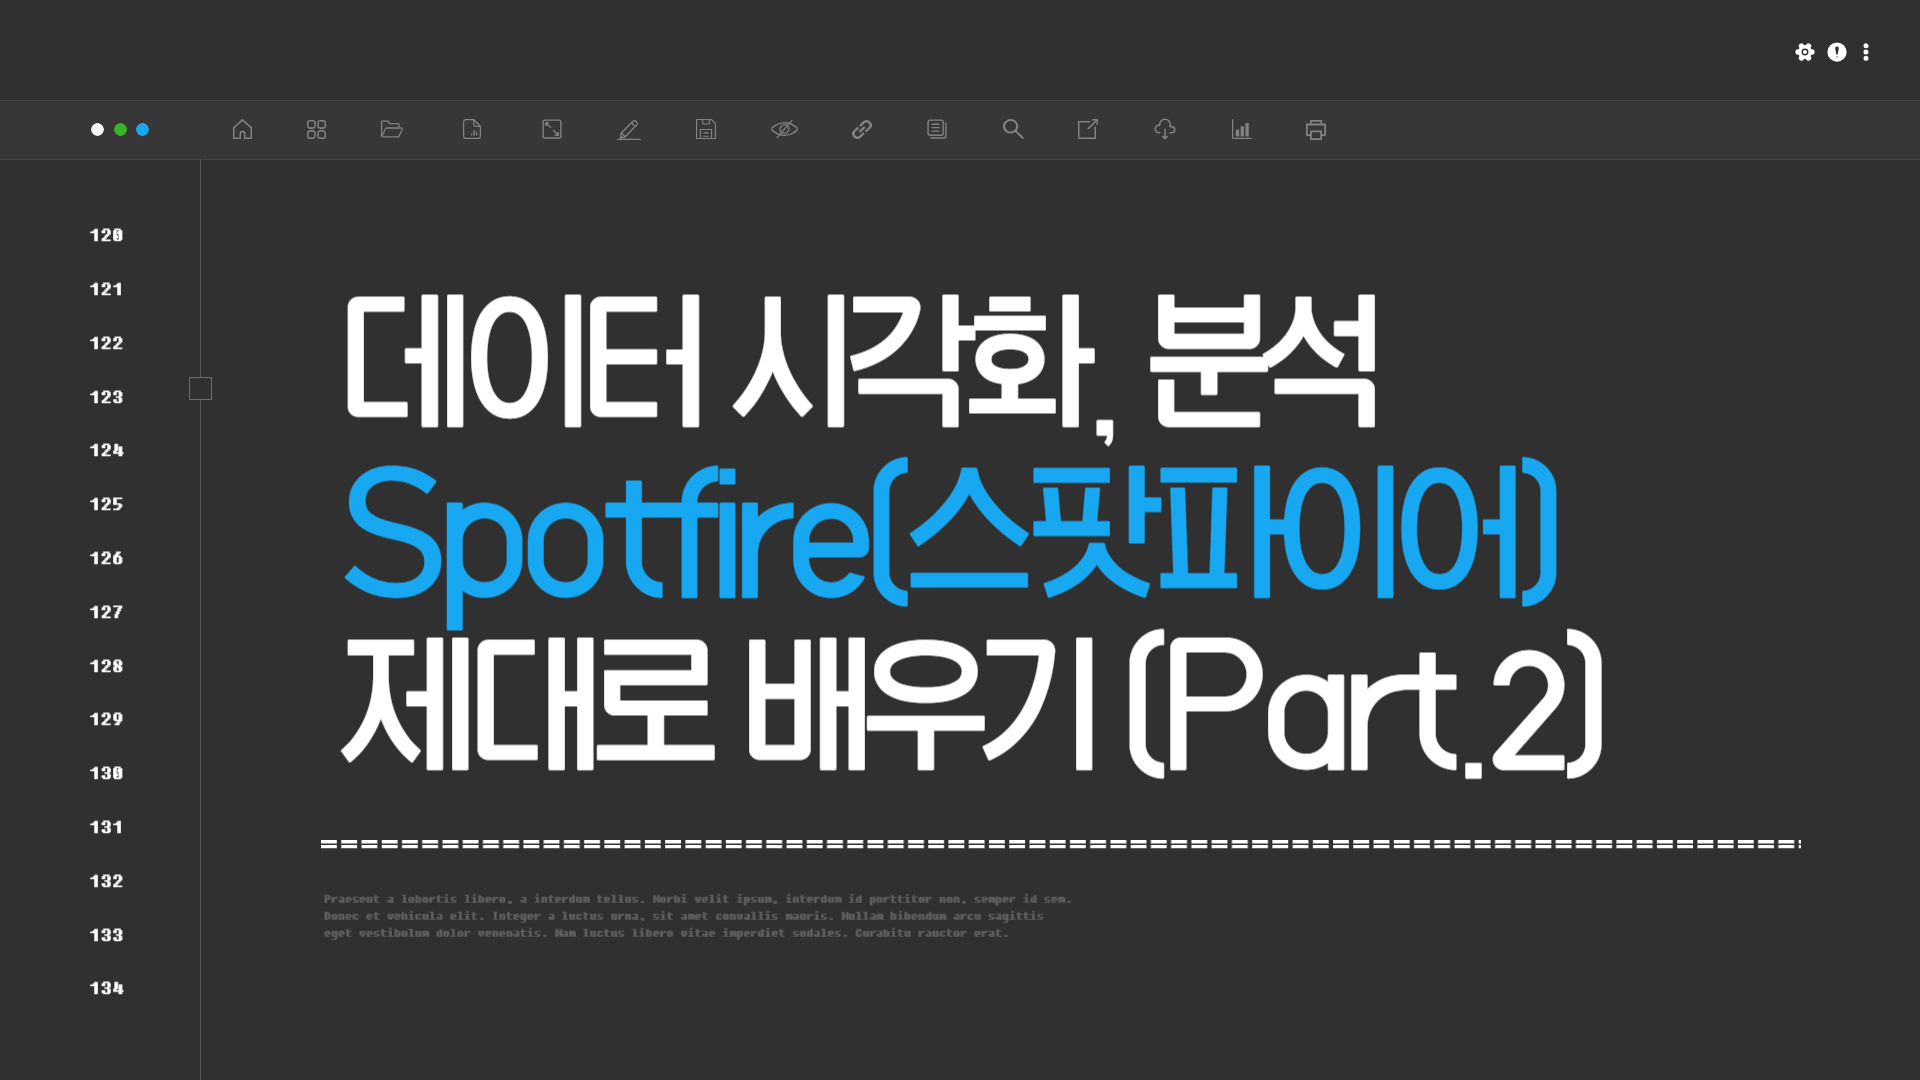Select line number 123
The image size is (1920, 1080).
(x=107, y=397)
